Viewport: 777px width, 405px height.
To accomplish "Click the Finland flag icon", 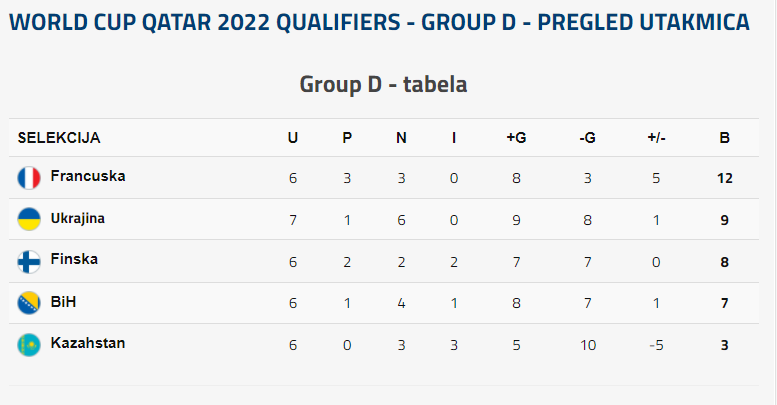I will [29, 261].
